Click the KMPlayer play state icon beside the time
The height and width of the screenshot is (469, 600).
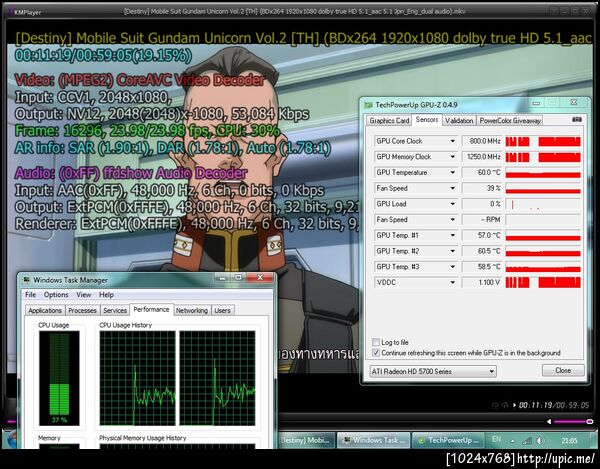(x=514, y=405)
